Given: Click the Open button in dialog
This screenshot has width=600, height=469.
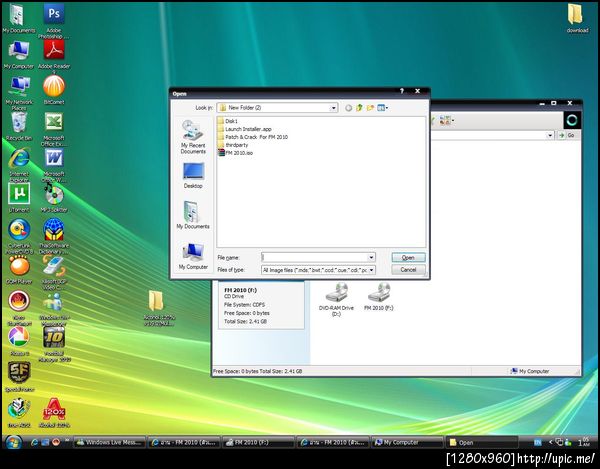Looking at the screenshot, I should click(x=408, y=257).
